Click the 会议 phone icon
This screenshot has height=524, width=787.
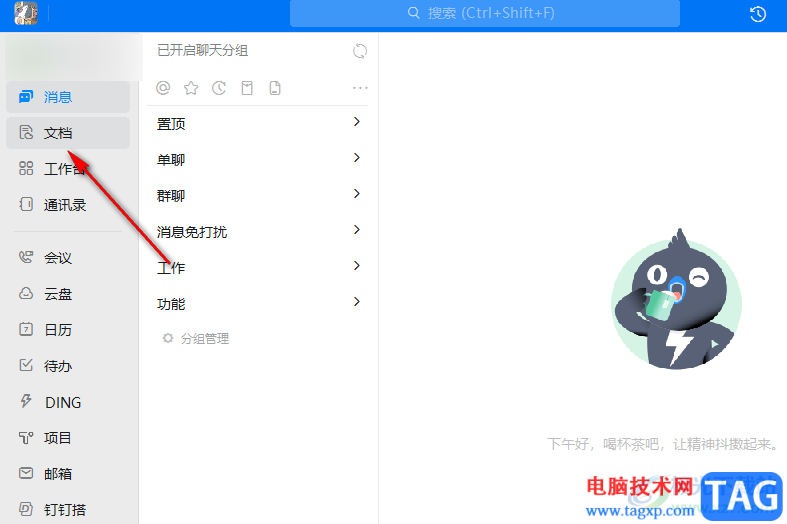pyautogui.click(x=26, y=257)
